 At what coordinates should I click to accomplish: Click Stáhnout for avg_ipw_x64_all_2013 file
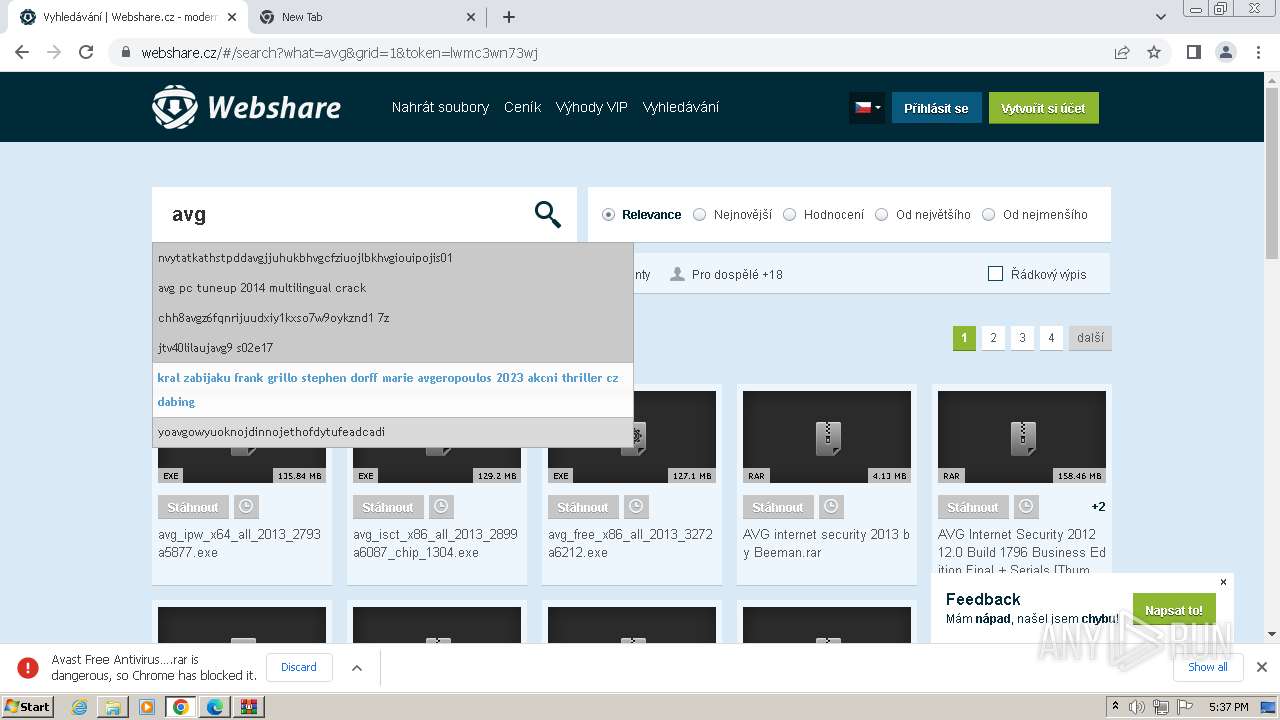(193, 507)
